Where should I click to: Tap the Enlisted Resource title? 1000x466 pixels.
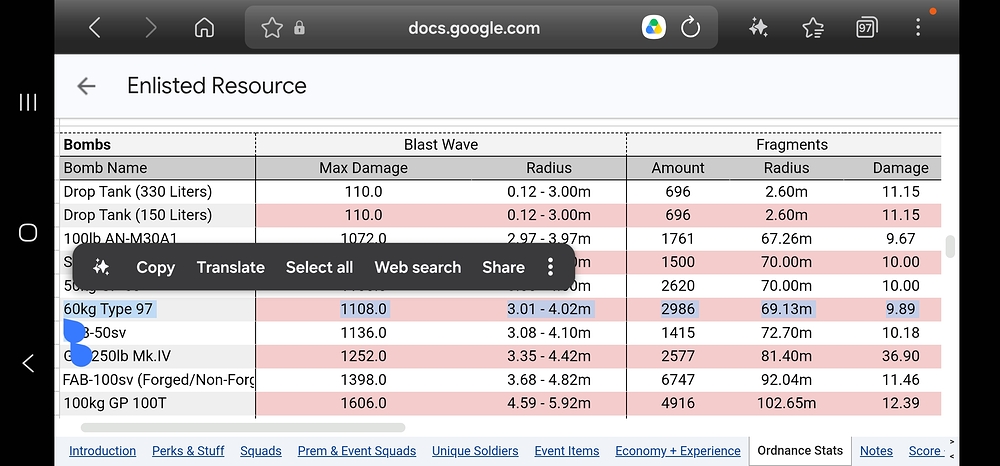coord(217,85)
